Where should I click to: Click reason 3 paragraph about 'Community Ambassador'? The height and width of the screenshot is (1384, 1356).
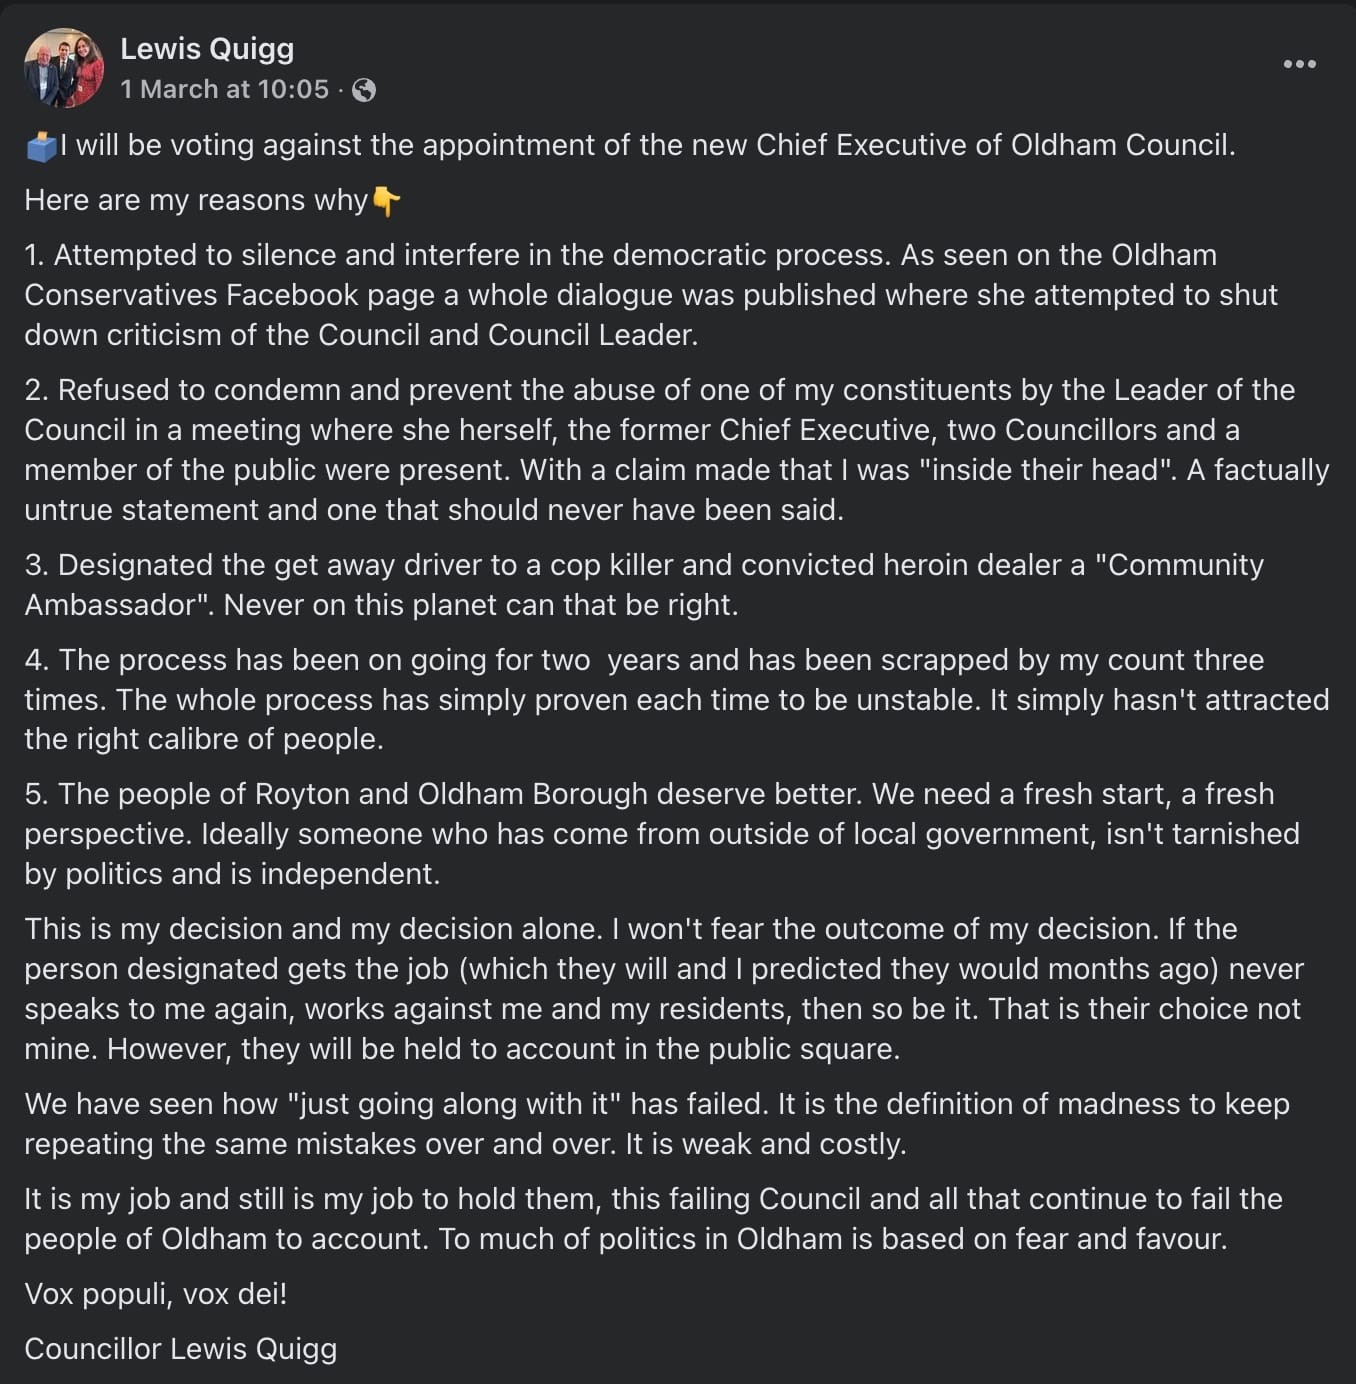(x=644, y=585)
